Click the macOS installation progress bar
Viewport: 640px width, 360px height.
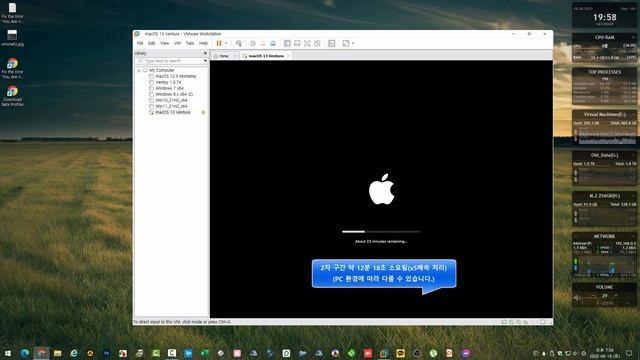(x=381, y=231)
